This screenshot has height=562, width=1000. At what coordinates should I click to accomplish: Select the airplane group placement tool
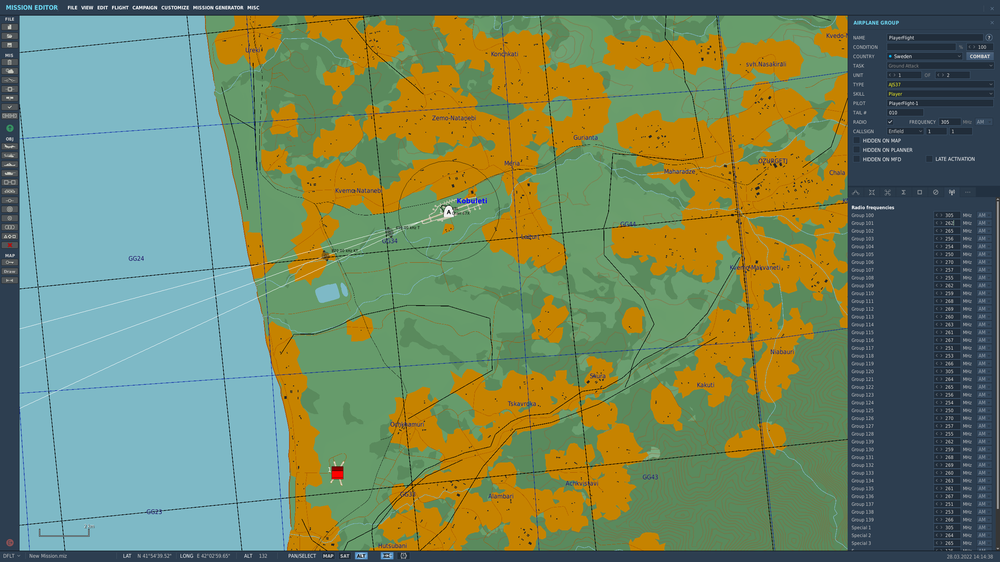point(10,147)
